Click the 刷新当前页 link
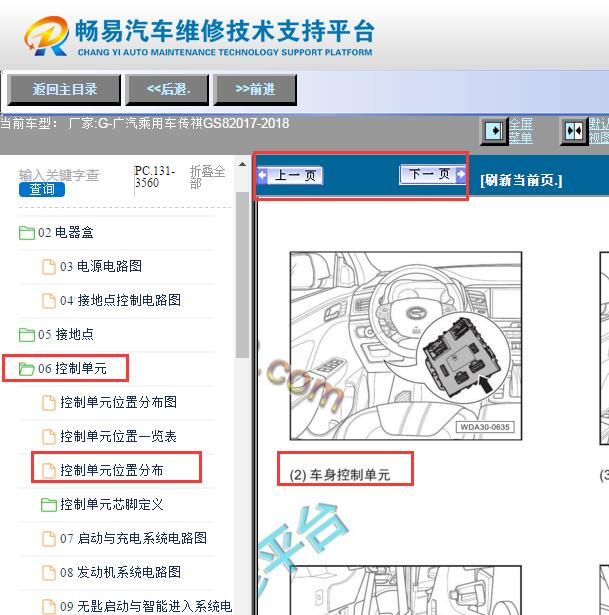The image size is (609, 615). click(x=521, y=180)
